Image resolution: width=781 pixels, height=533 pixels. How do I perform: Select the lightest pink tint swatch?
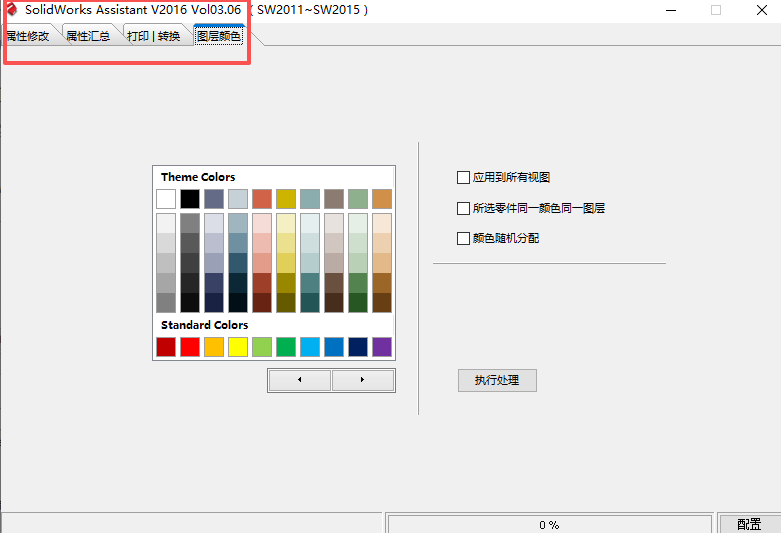(x=261, y=224)
